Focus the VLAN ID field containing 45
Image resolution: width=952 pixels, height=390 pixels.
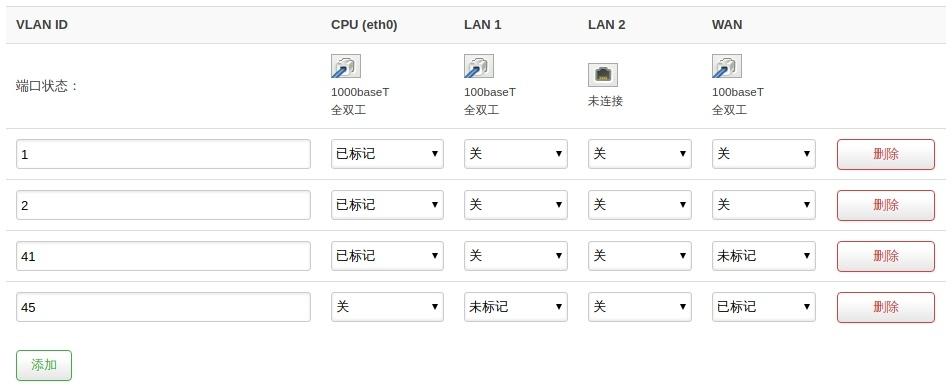(x=163, y=307)
